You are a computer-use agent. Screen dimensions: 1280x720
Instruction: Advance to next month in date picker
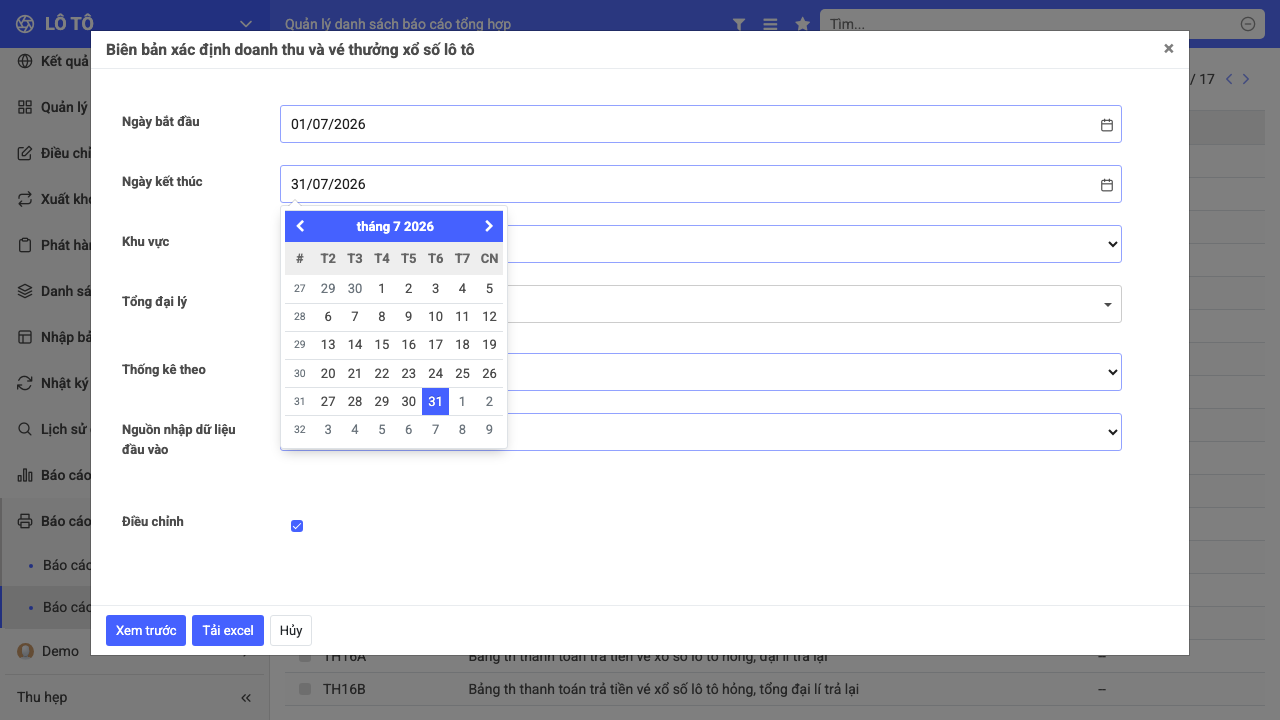point(489,226)
